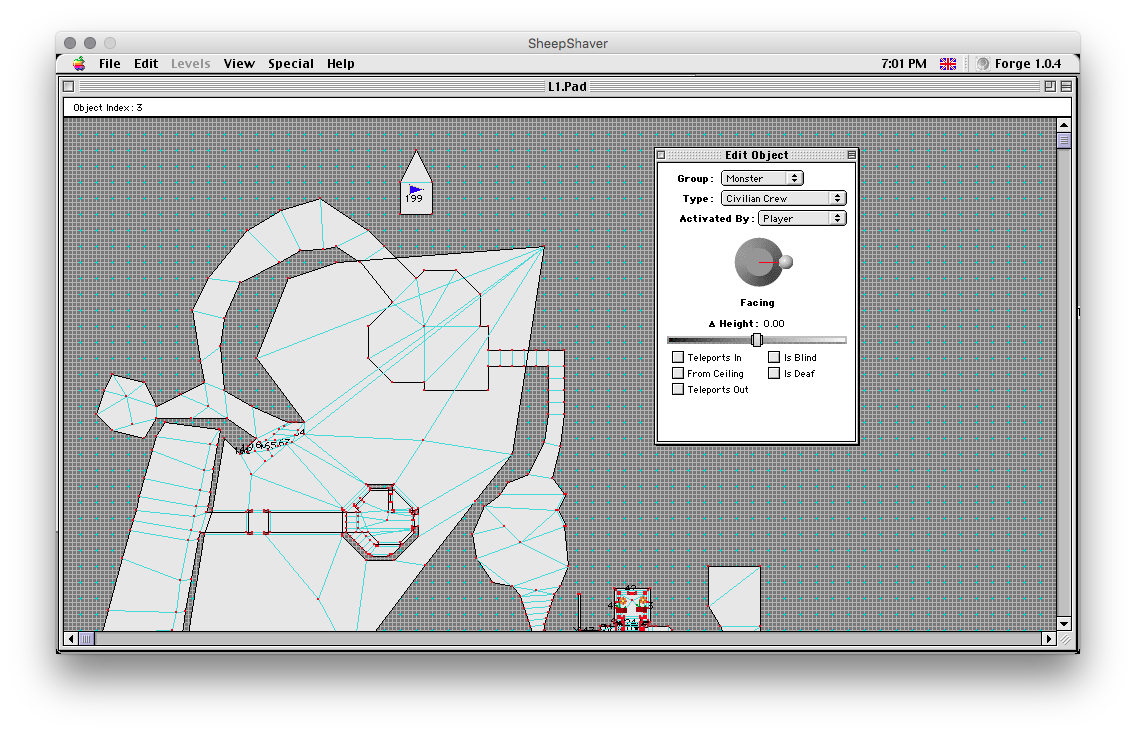
Task: Open the Group dropdown showing Monster
Action: pos(762,178)
